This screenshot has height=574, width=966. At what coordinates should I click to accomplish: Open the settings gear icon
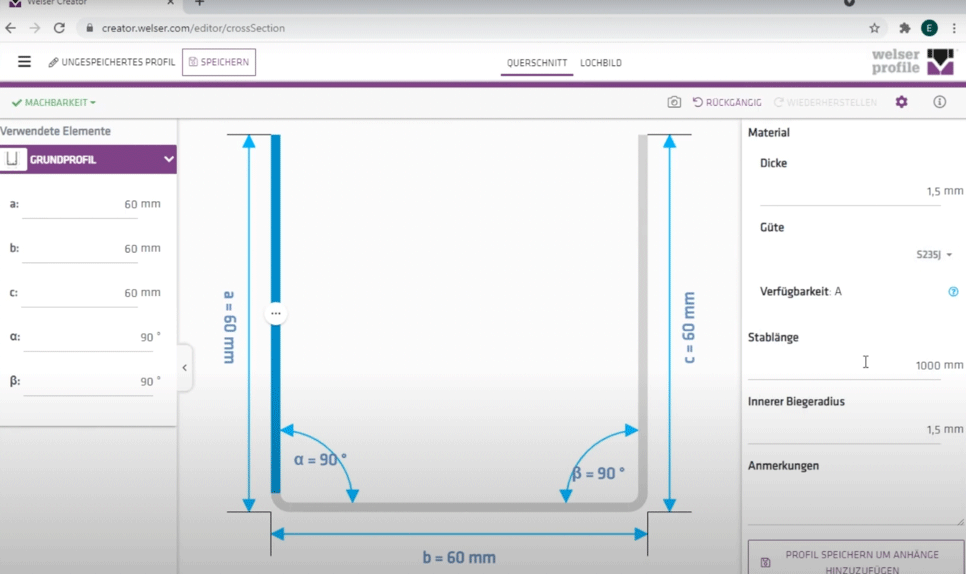[x=901, y=102]
